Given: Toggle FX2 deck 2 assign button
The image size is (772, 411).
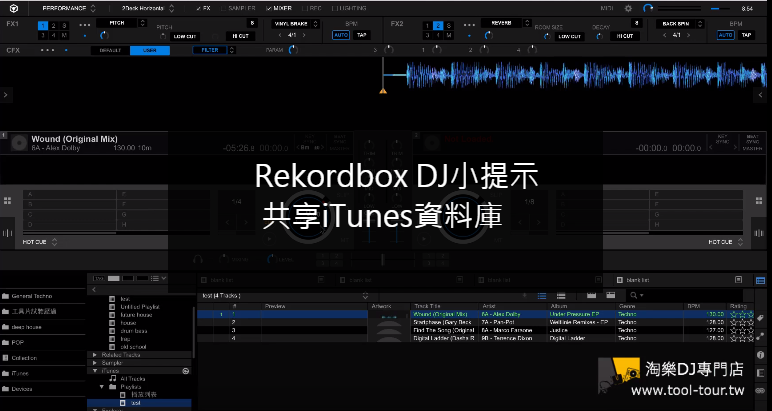Looking at the screenshot, I should [438, 26].
